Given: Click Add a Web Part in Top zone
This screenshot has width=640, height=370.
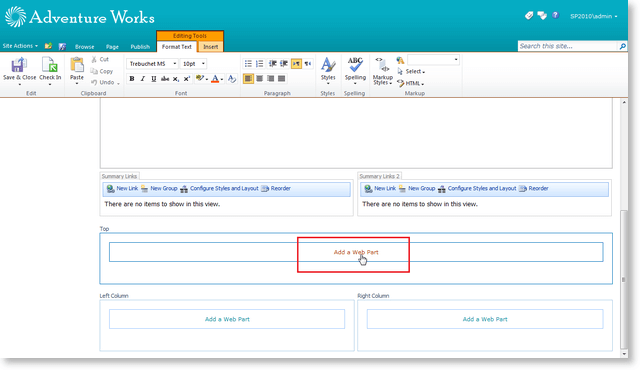Looking at the screenshot, I should coord(356,252).
